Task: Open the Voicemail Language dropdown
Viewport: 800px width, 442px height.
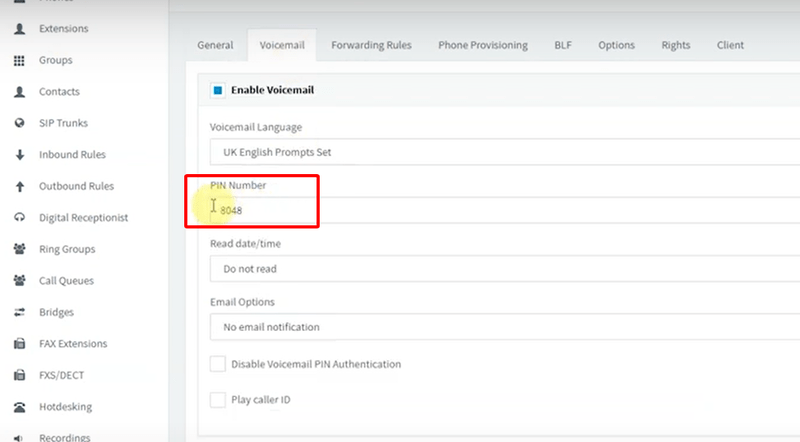Action: (x=500, y=152)
